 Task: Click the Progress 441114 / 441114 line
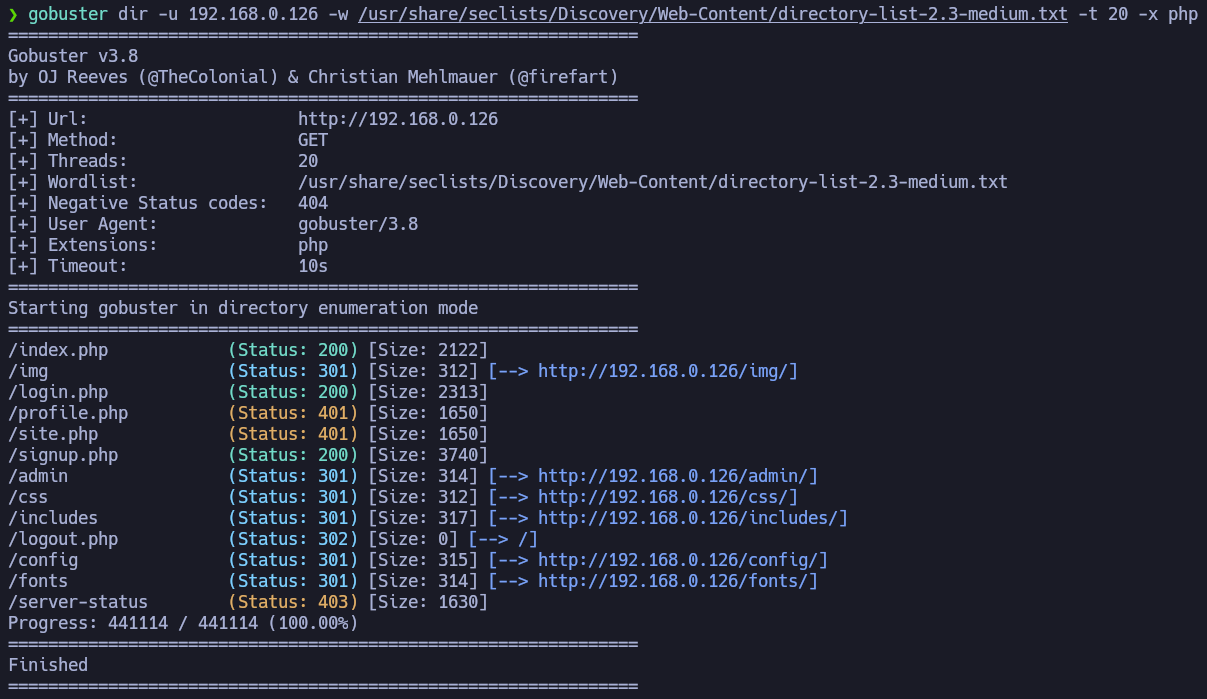pos(183,623)
